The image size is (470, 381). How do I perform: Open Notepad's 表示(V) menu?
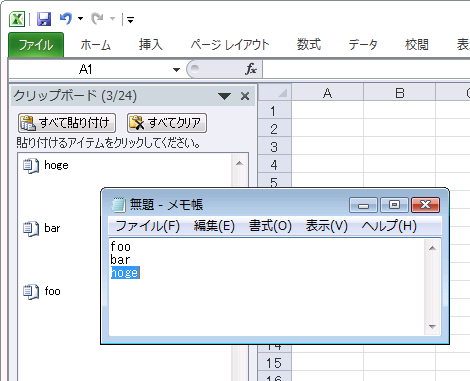327,226
